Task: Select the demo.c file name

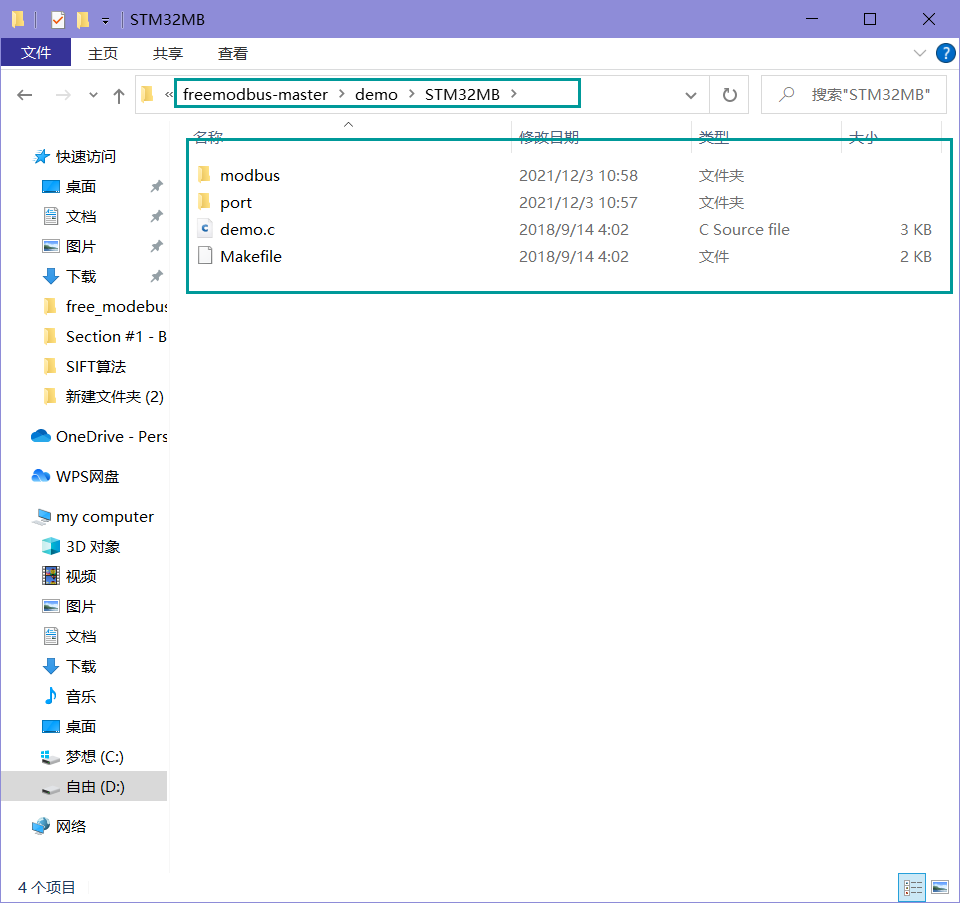Action: (247, 230)
